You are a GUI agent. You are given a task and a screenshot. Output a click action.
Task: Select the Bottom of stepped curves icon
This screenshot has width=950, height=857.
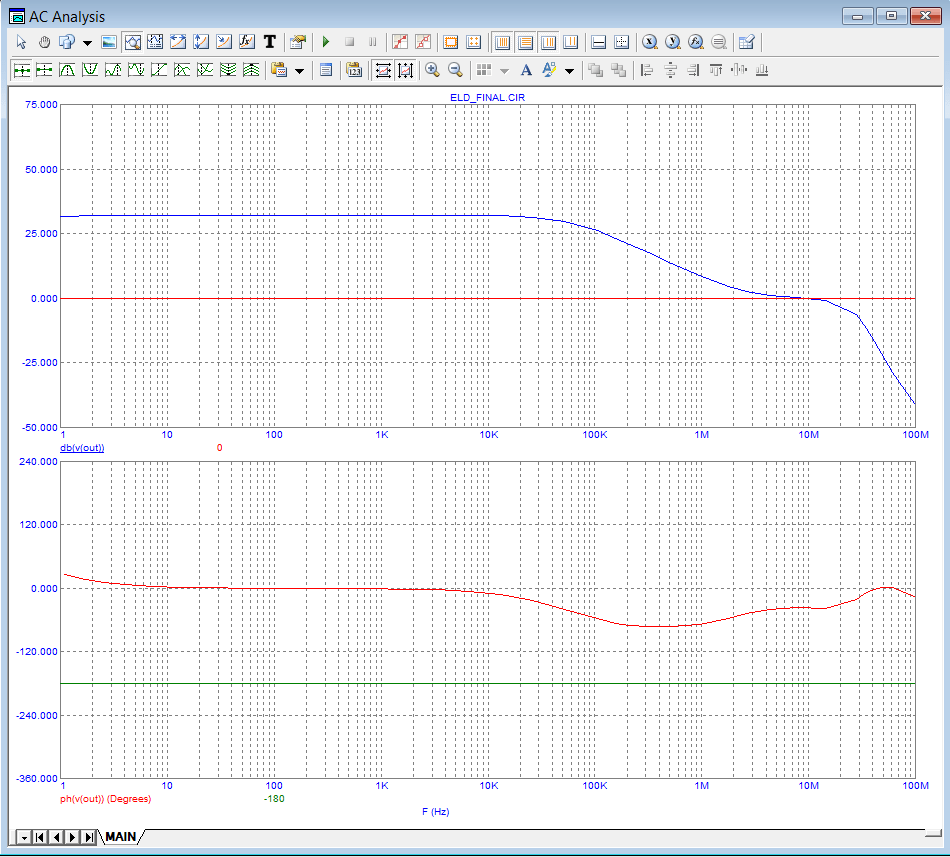click(251, 70)
